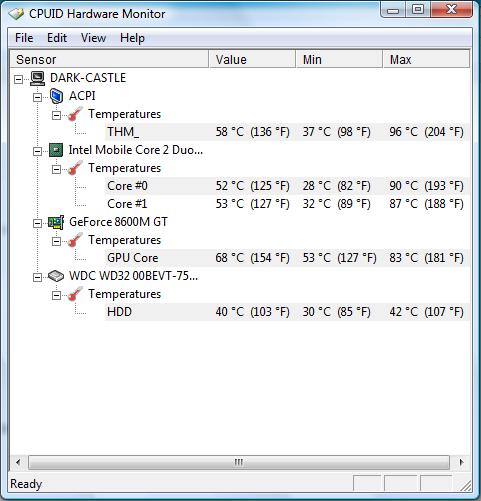Open the View menu

point(93,38)
